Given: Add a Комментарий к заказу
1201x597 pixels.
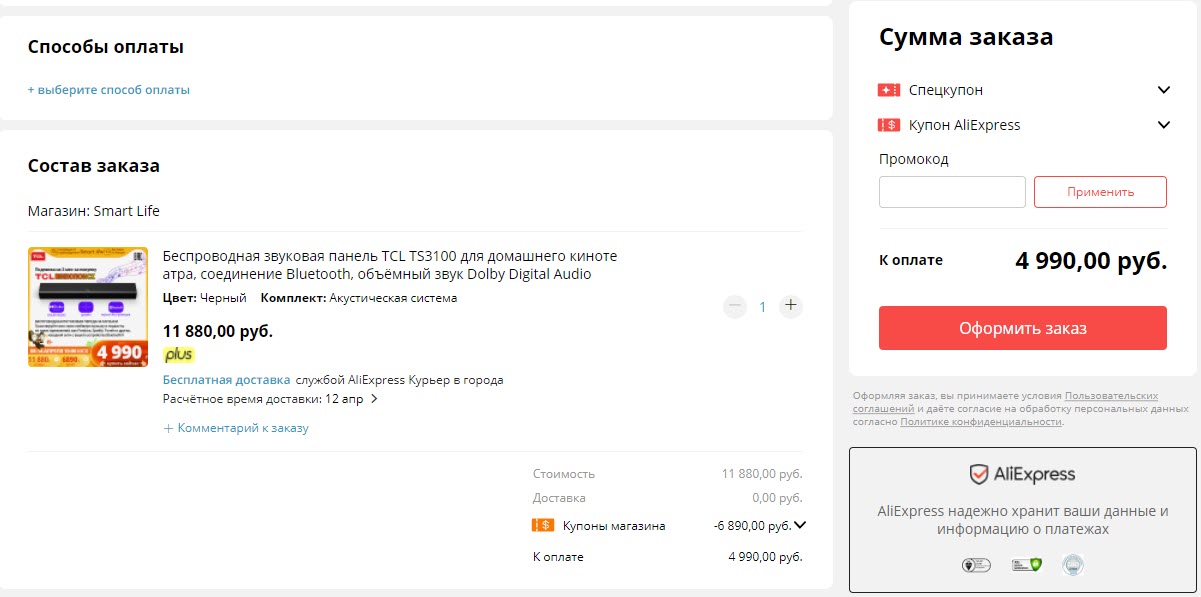Looking at the screenshot, I should coord(236,427).
